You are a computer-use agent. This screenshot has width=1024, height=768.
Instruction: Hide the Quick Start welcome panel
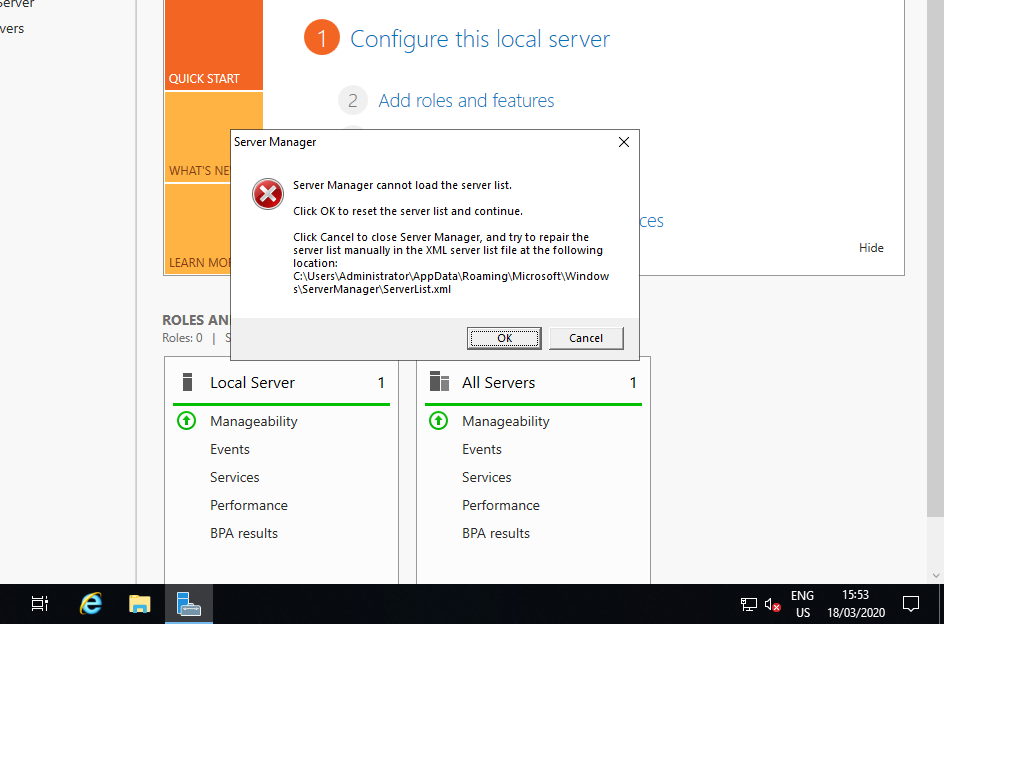[871, 248]
